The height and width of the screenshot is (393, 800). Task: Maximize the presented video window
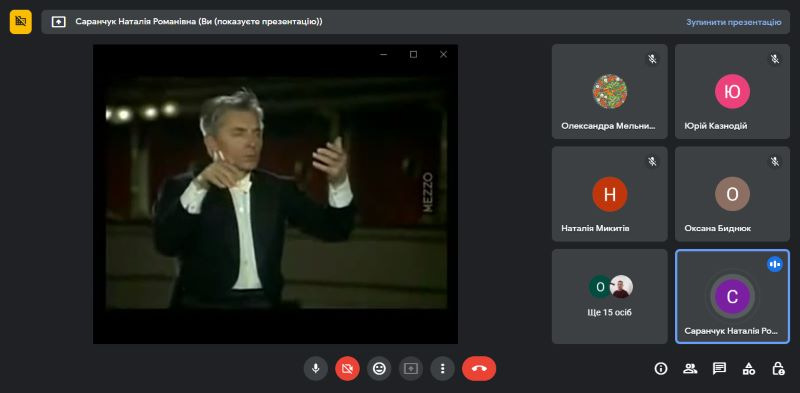[x=413, y=55]
